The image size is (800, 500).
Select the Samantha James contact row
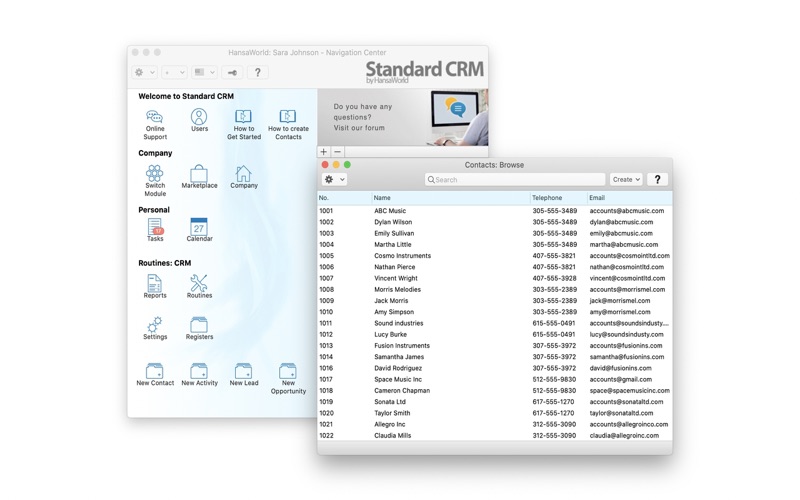coord(494,357)
